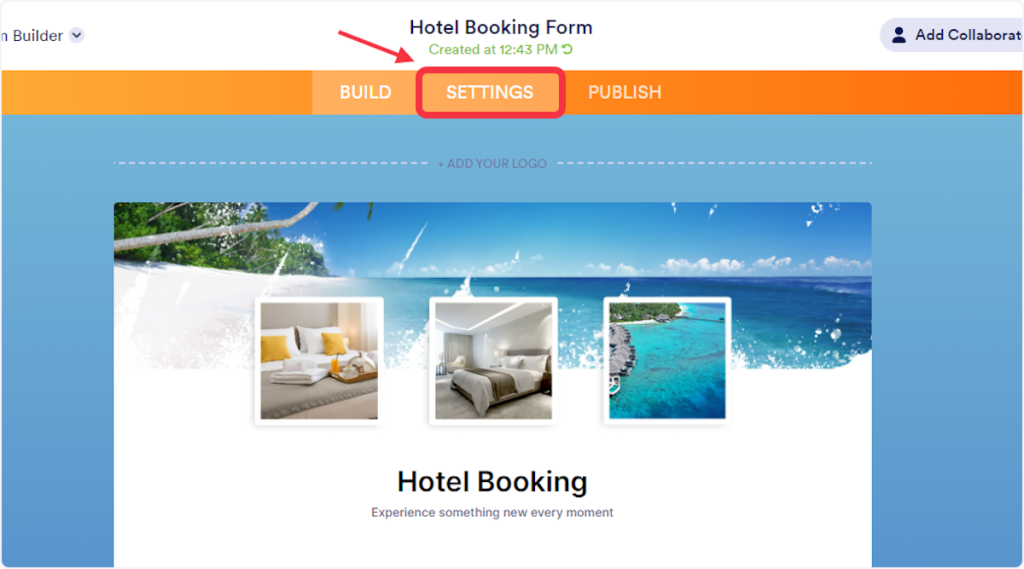Switch to the BUILD tab
The width and height of the screenshot is (1024, 569).
tap(365, 92)
